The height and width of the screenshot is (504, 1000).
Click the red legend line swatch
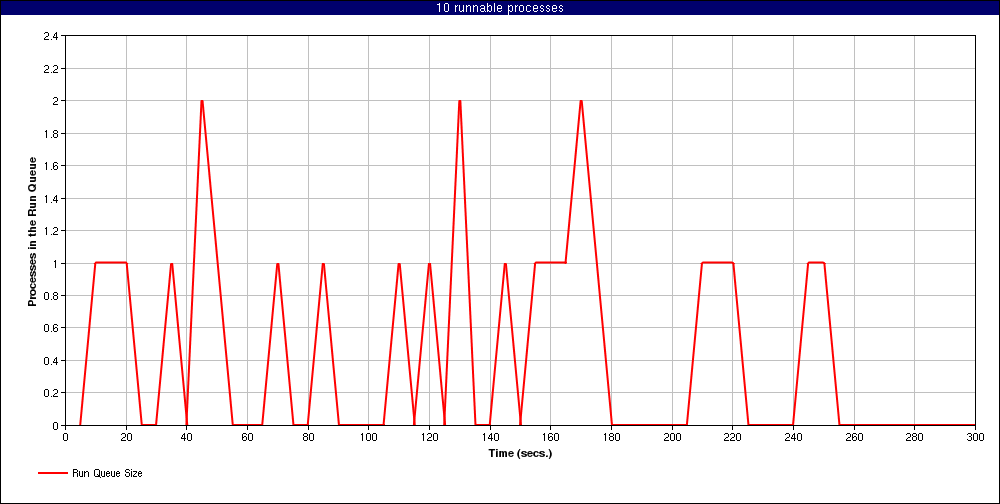[x=52, y=473]
